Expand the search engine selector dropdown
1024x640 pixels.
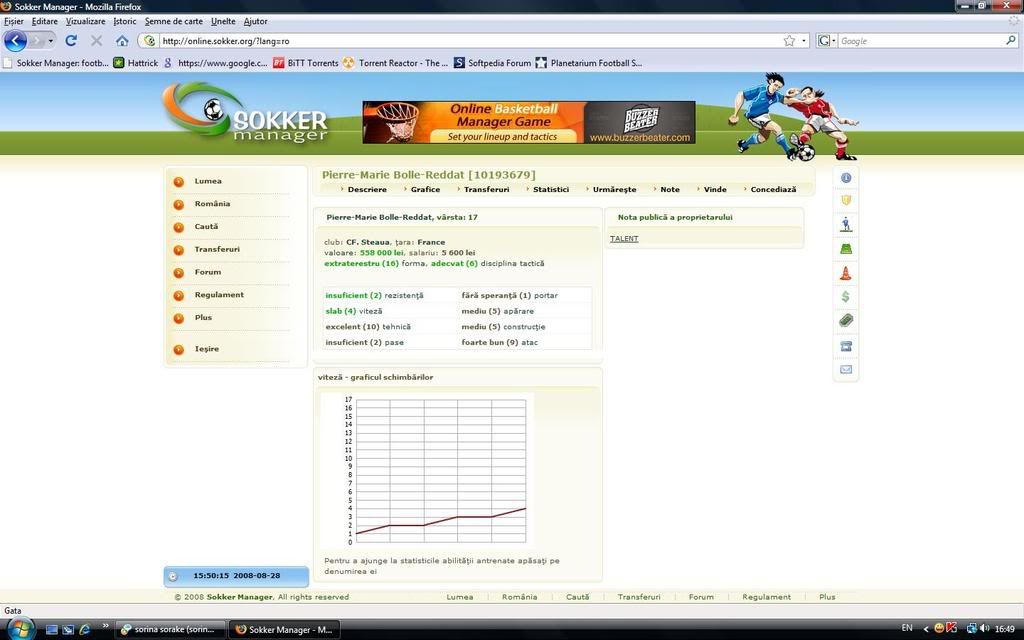coord(827,41)
